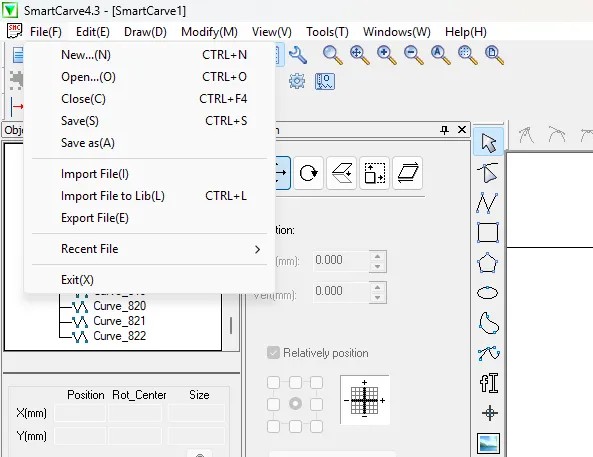
Task: Open the Modify(M) menu
Action: [209, 32]
